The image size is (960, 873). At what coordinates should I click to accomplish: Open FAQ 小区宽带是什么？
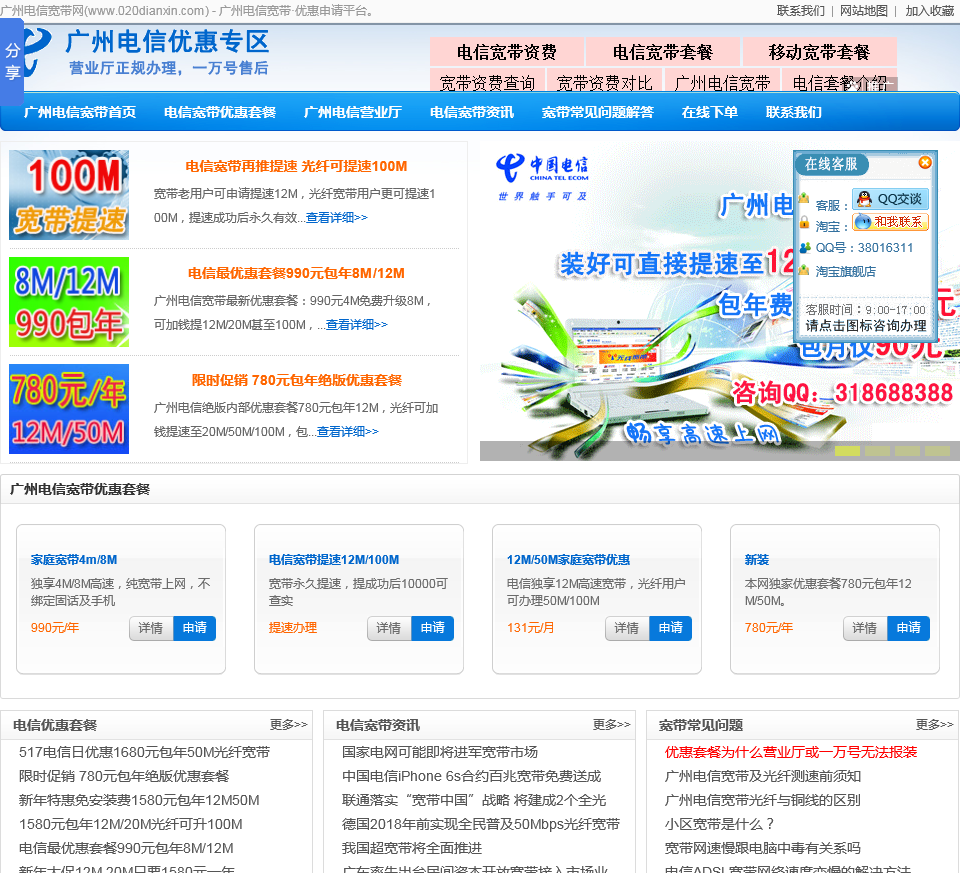(x=720, y=824)
